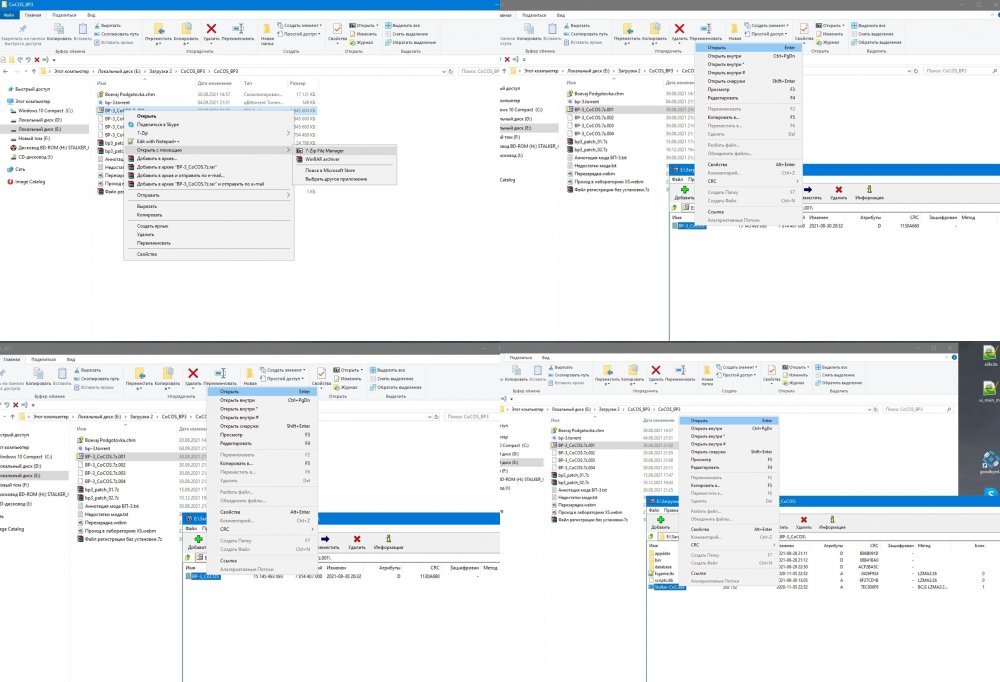The height and width of the screenshot is (682, 1000).
Task: Click the green Add icon in 7-Zip toolbar
Action: [683, 189]
